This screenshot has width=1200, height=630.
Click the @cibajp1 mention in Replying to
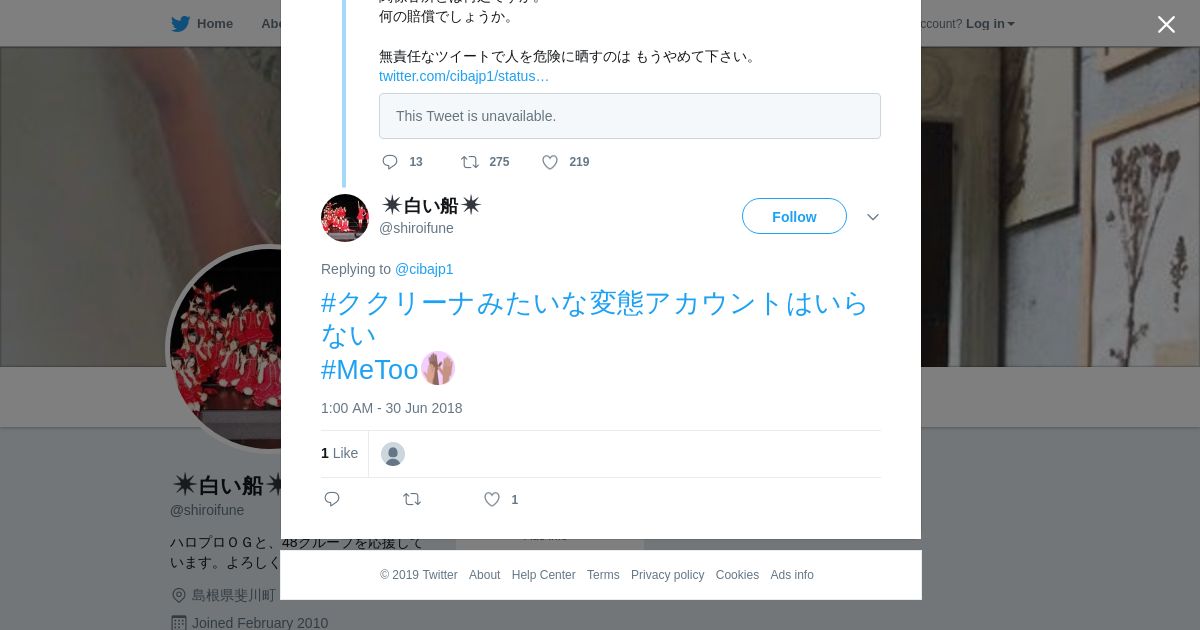pos(424,269)
